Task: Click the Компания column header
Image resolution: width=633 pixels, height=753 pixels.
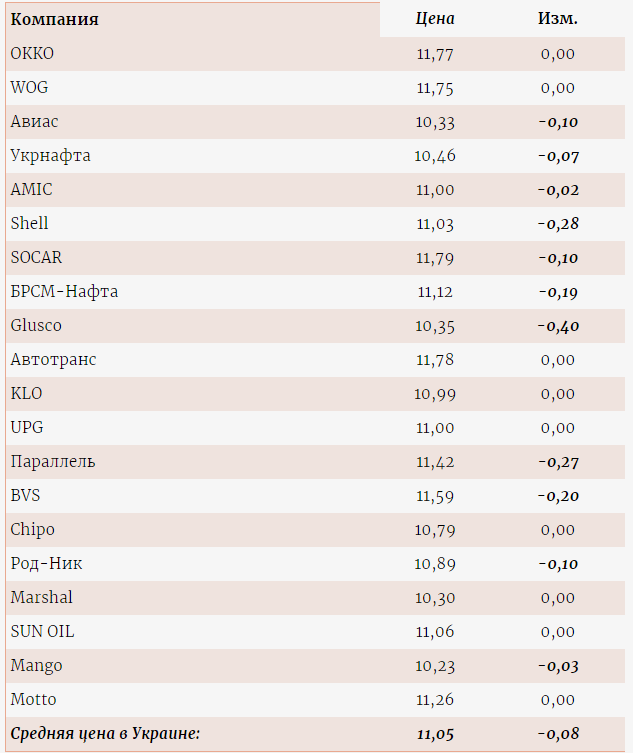Action: point(54,19)
